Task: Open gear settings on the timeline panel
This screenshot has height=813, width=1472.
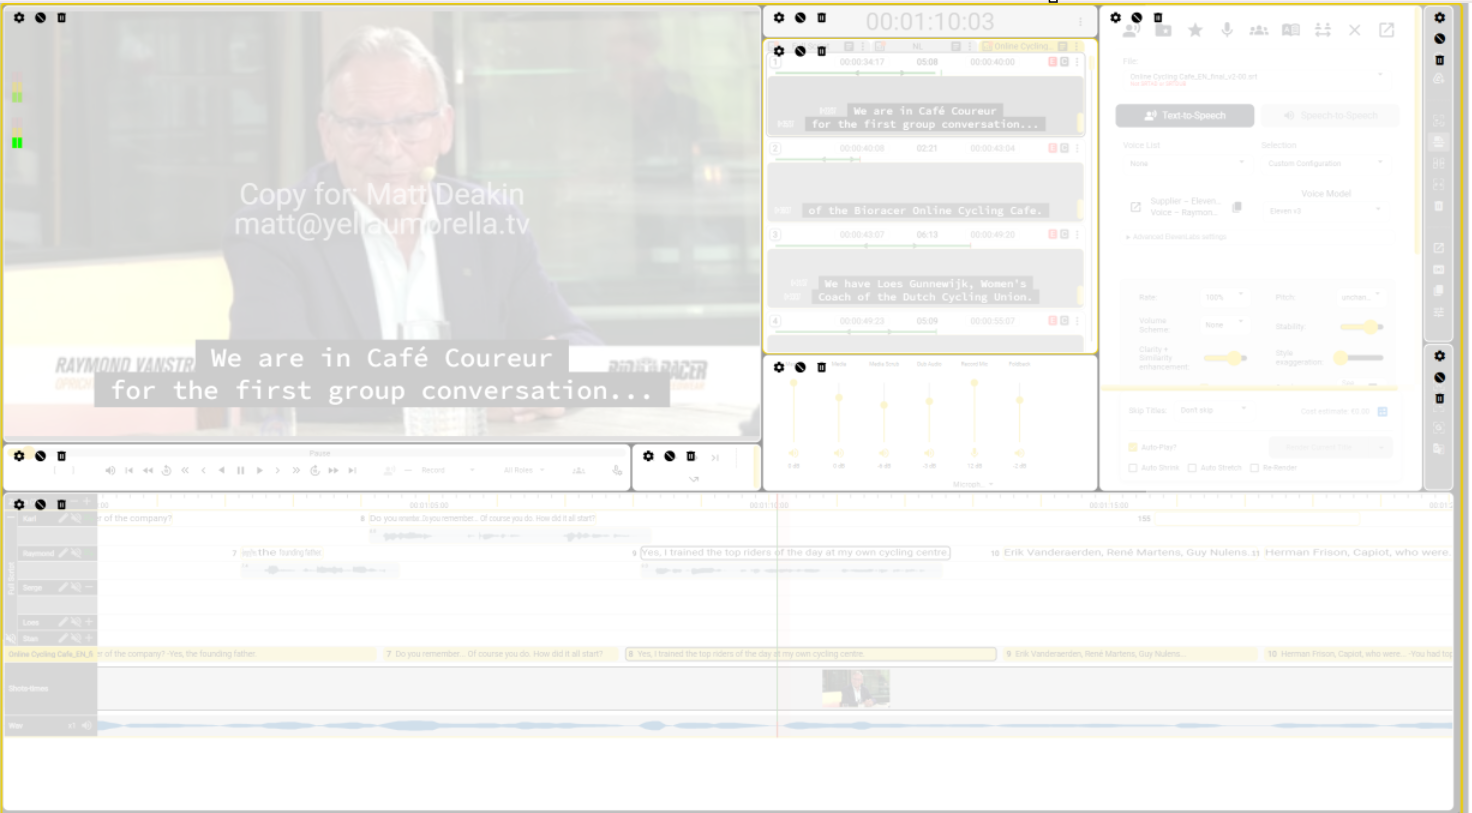Action: pos(19,504)
